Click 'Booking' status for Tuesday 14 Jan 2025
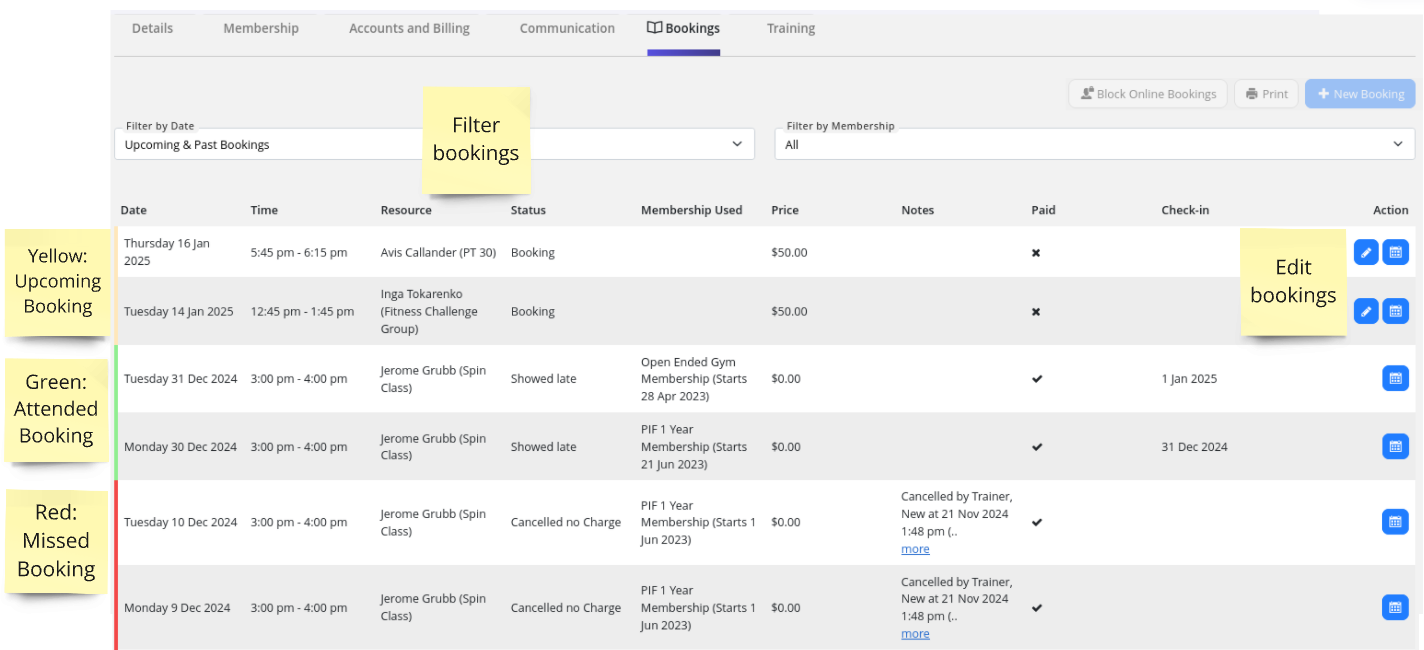This screenshot has width=1424, height=650. [x=532, y=312]
